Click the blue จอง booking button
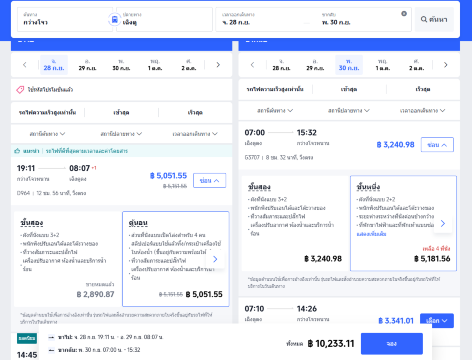Screen dimensions: 472x360 [392, 344]
